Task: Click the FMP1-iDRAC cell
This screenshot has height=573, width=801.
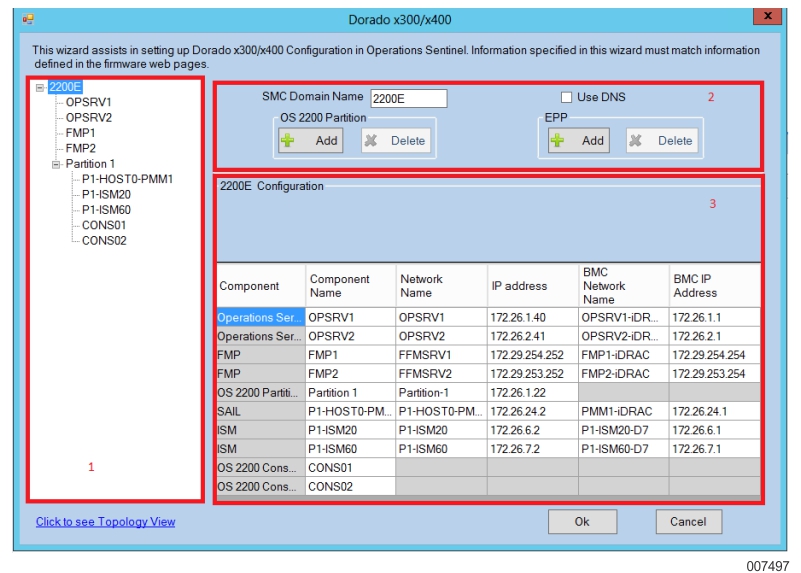Action: coord(624,355)
